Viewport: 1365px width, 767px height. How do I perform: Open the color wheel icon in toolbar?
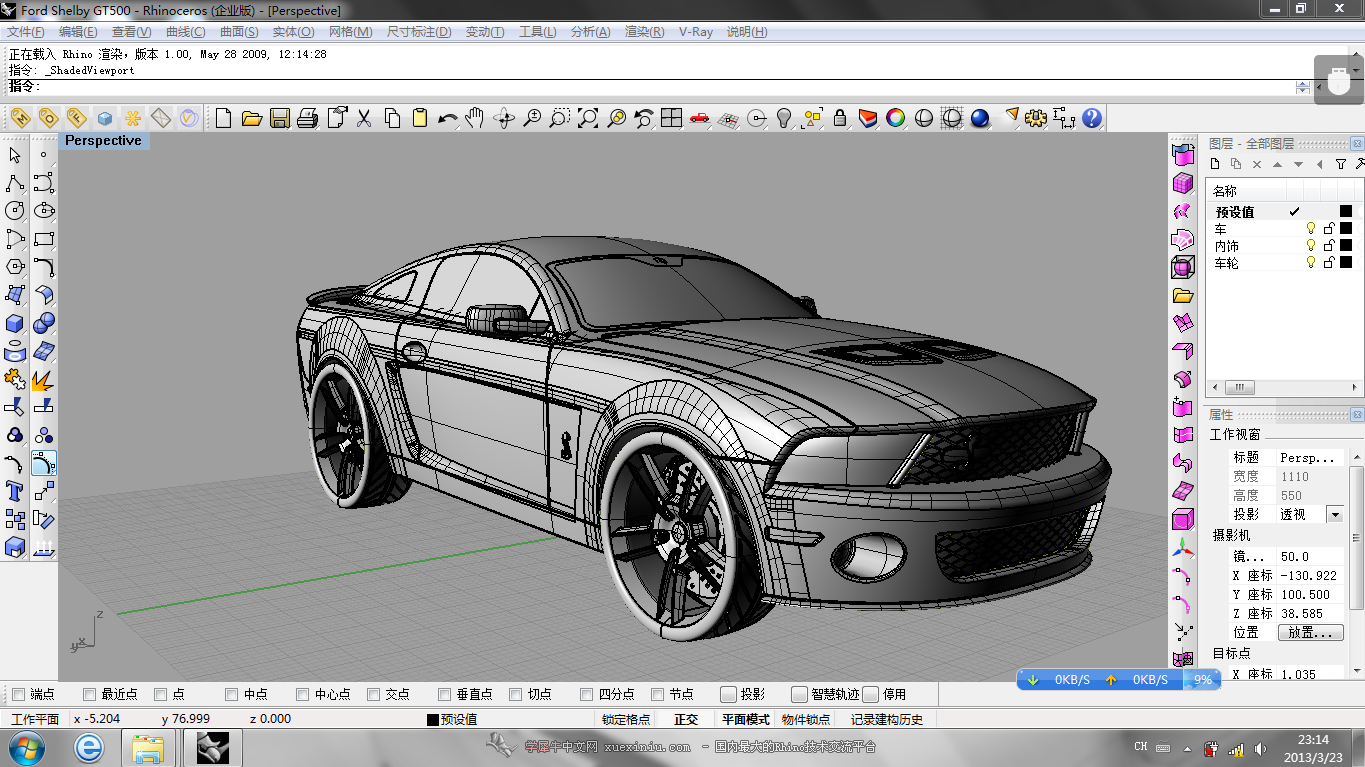pos(896,118)
